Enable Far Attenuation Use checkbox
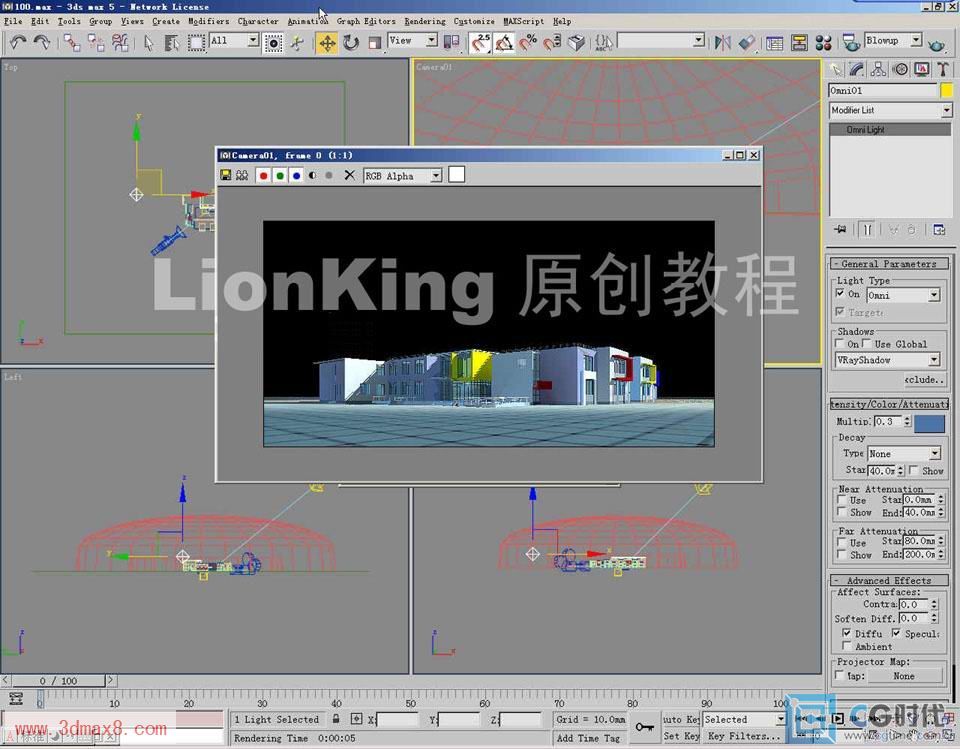 pyautogui.click(x=842, y=543)
